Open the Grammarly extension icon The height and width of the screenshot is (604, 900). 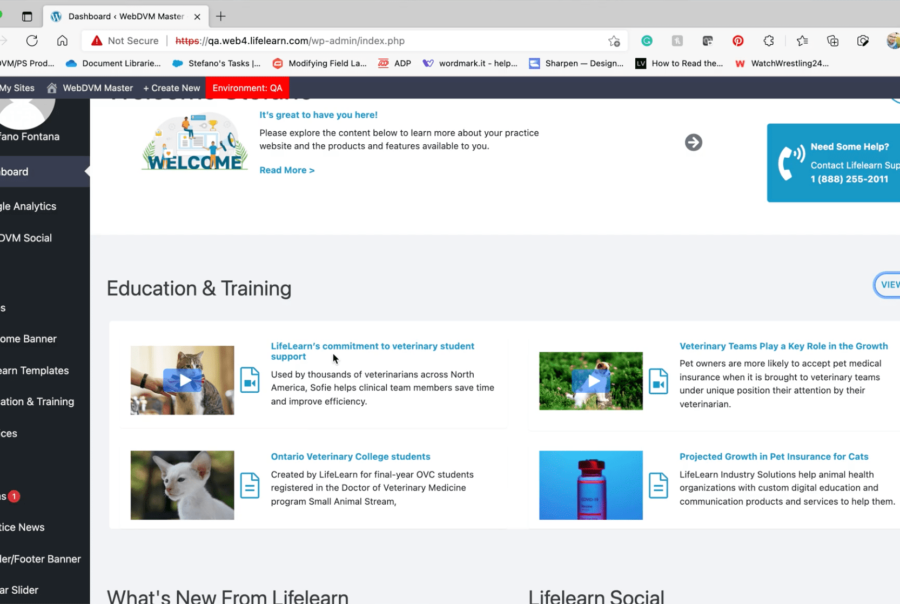pos(647,41)
